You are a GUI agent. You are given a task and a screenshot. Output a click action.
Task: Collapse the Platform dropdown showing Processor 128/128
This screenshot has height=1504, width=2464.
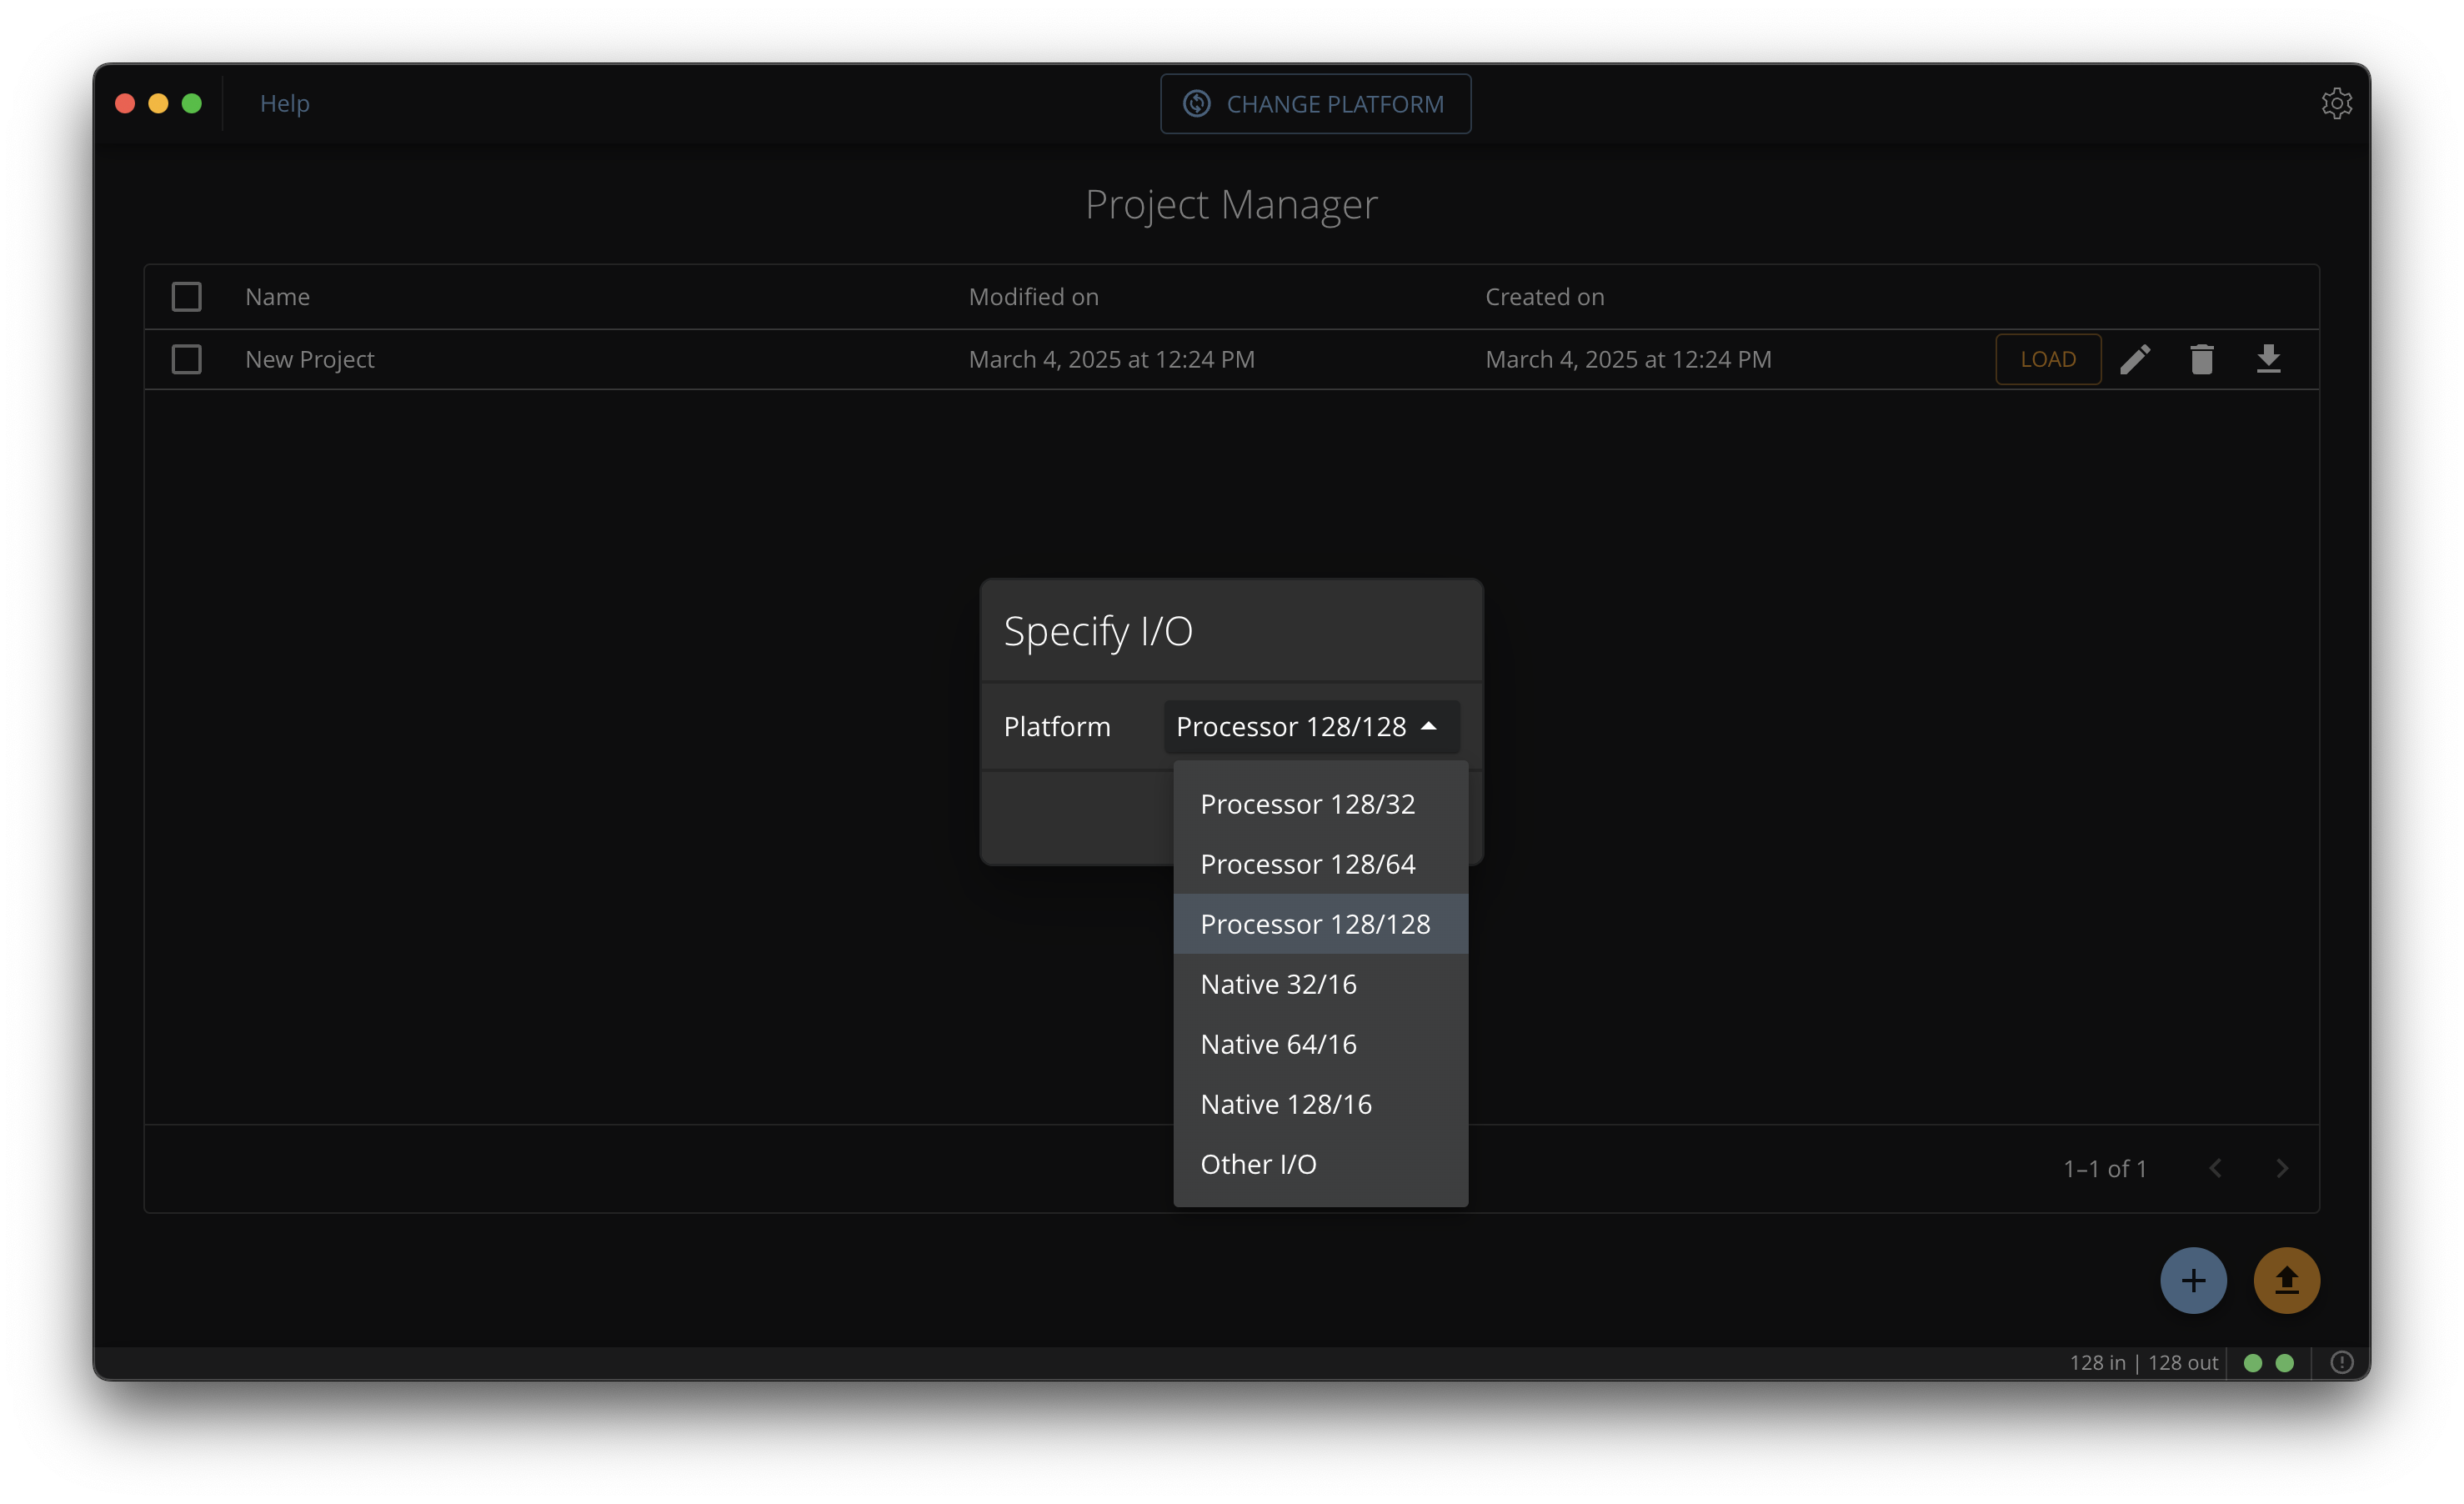pos(1311,726)
